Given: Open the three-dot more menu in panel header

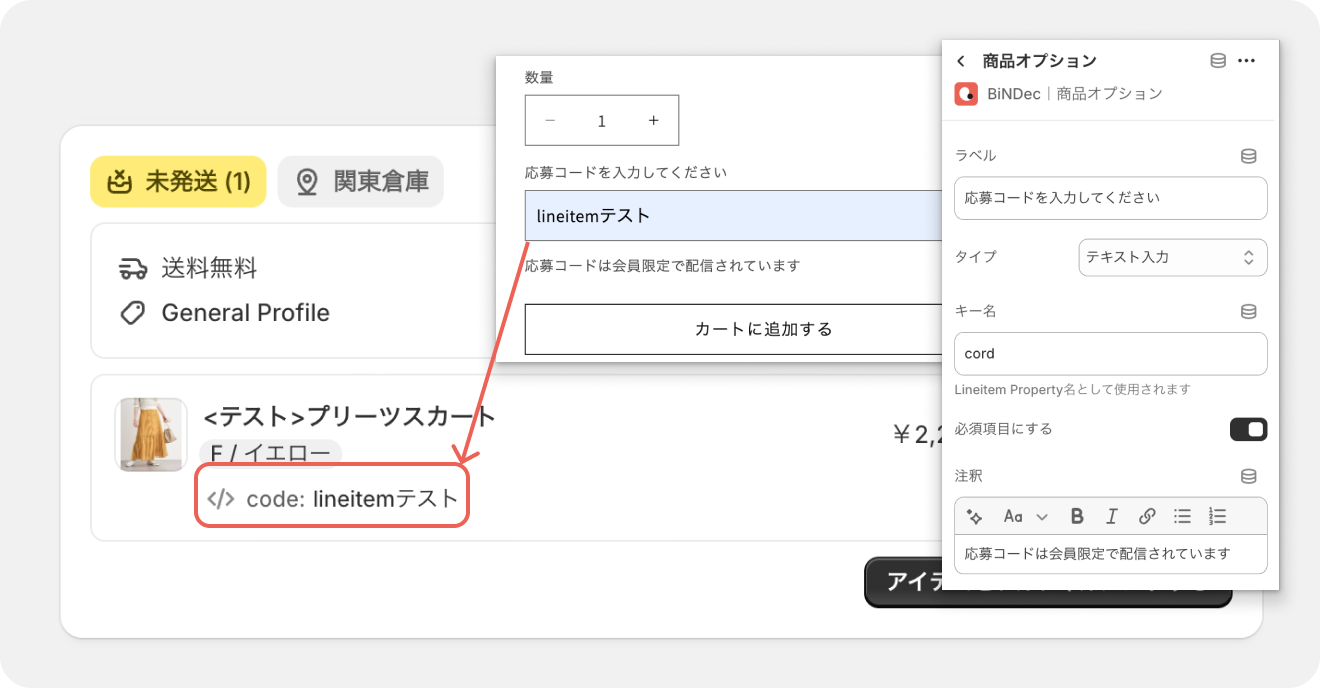Looking at the screenshot, I should 1246,61.
